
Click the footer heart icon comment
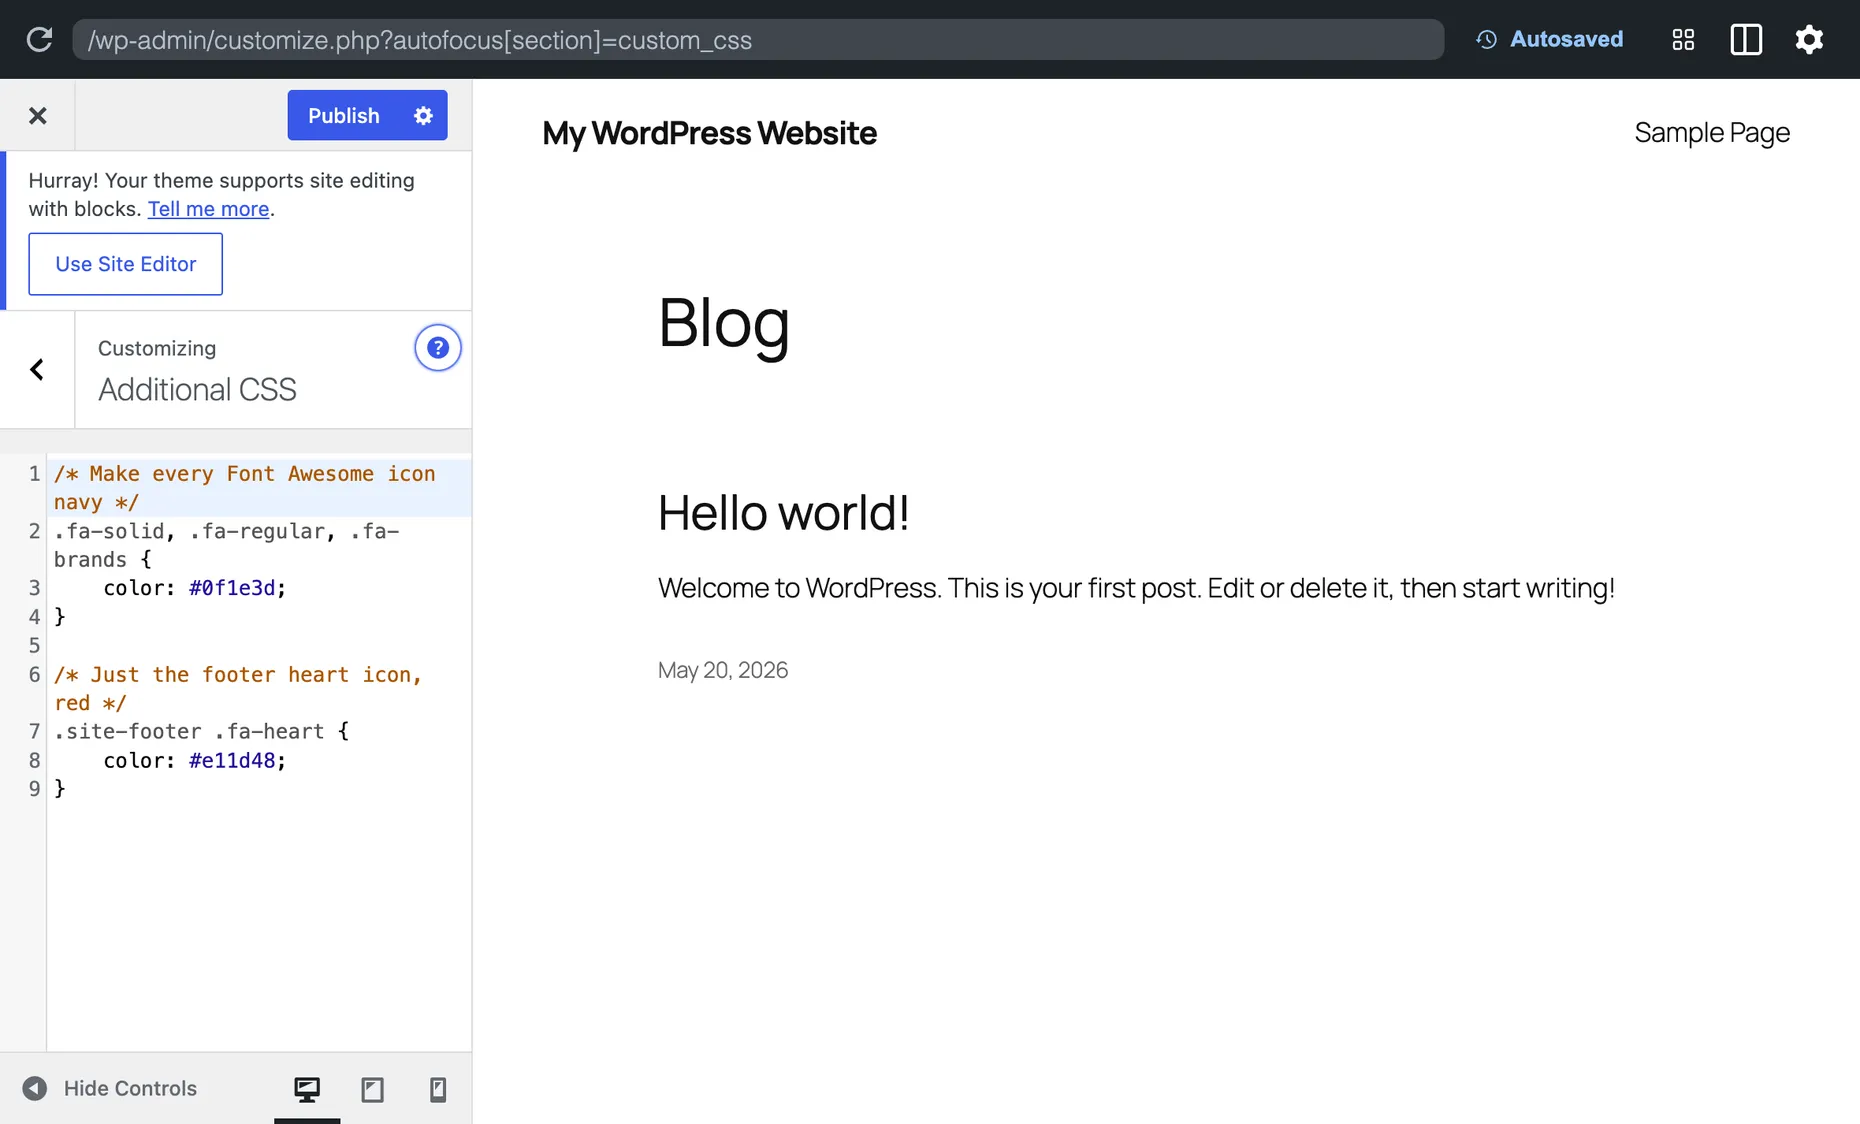[238, 689]
